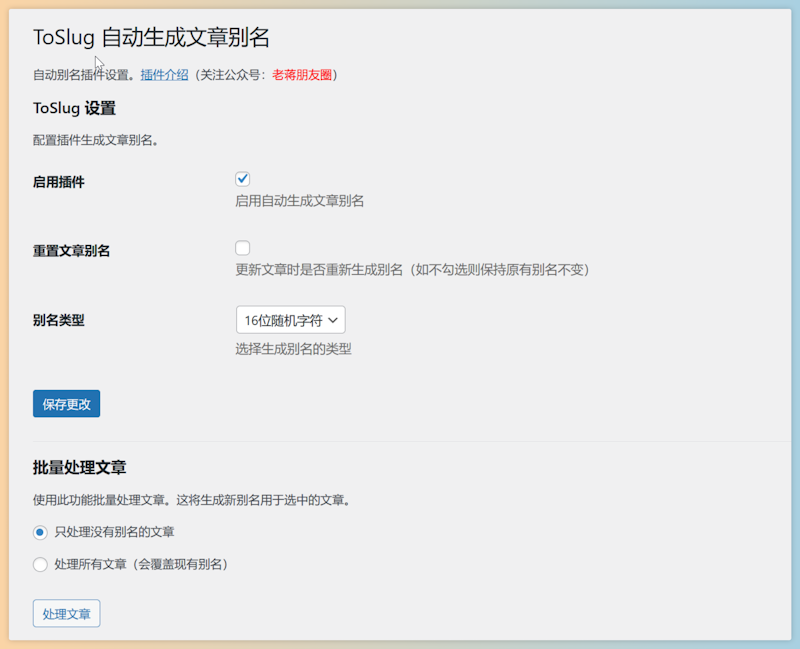This screenshot has width=800, height=649.
Task: Click the 批量处理文章 section heading
Action: tap(79, 467)
